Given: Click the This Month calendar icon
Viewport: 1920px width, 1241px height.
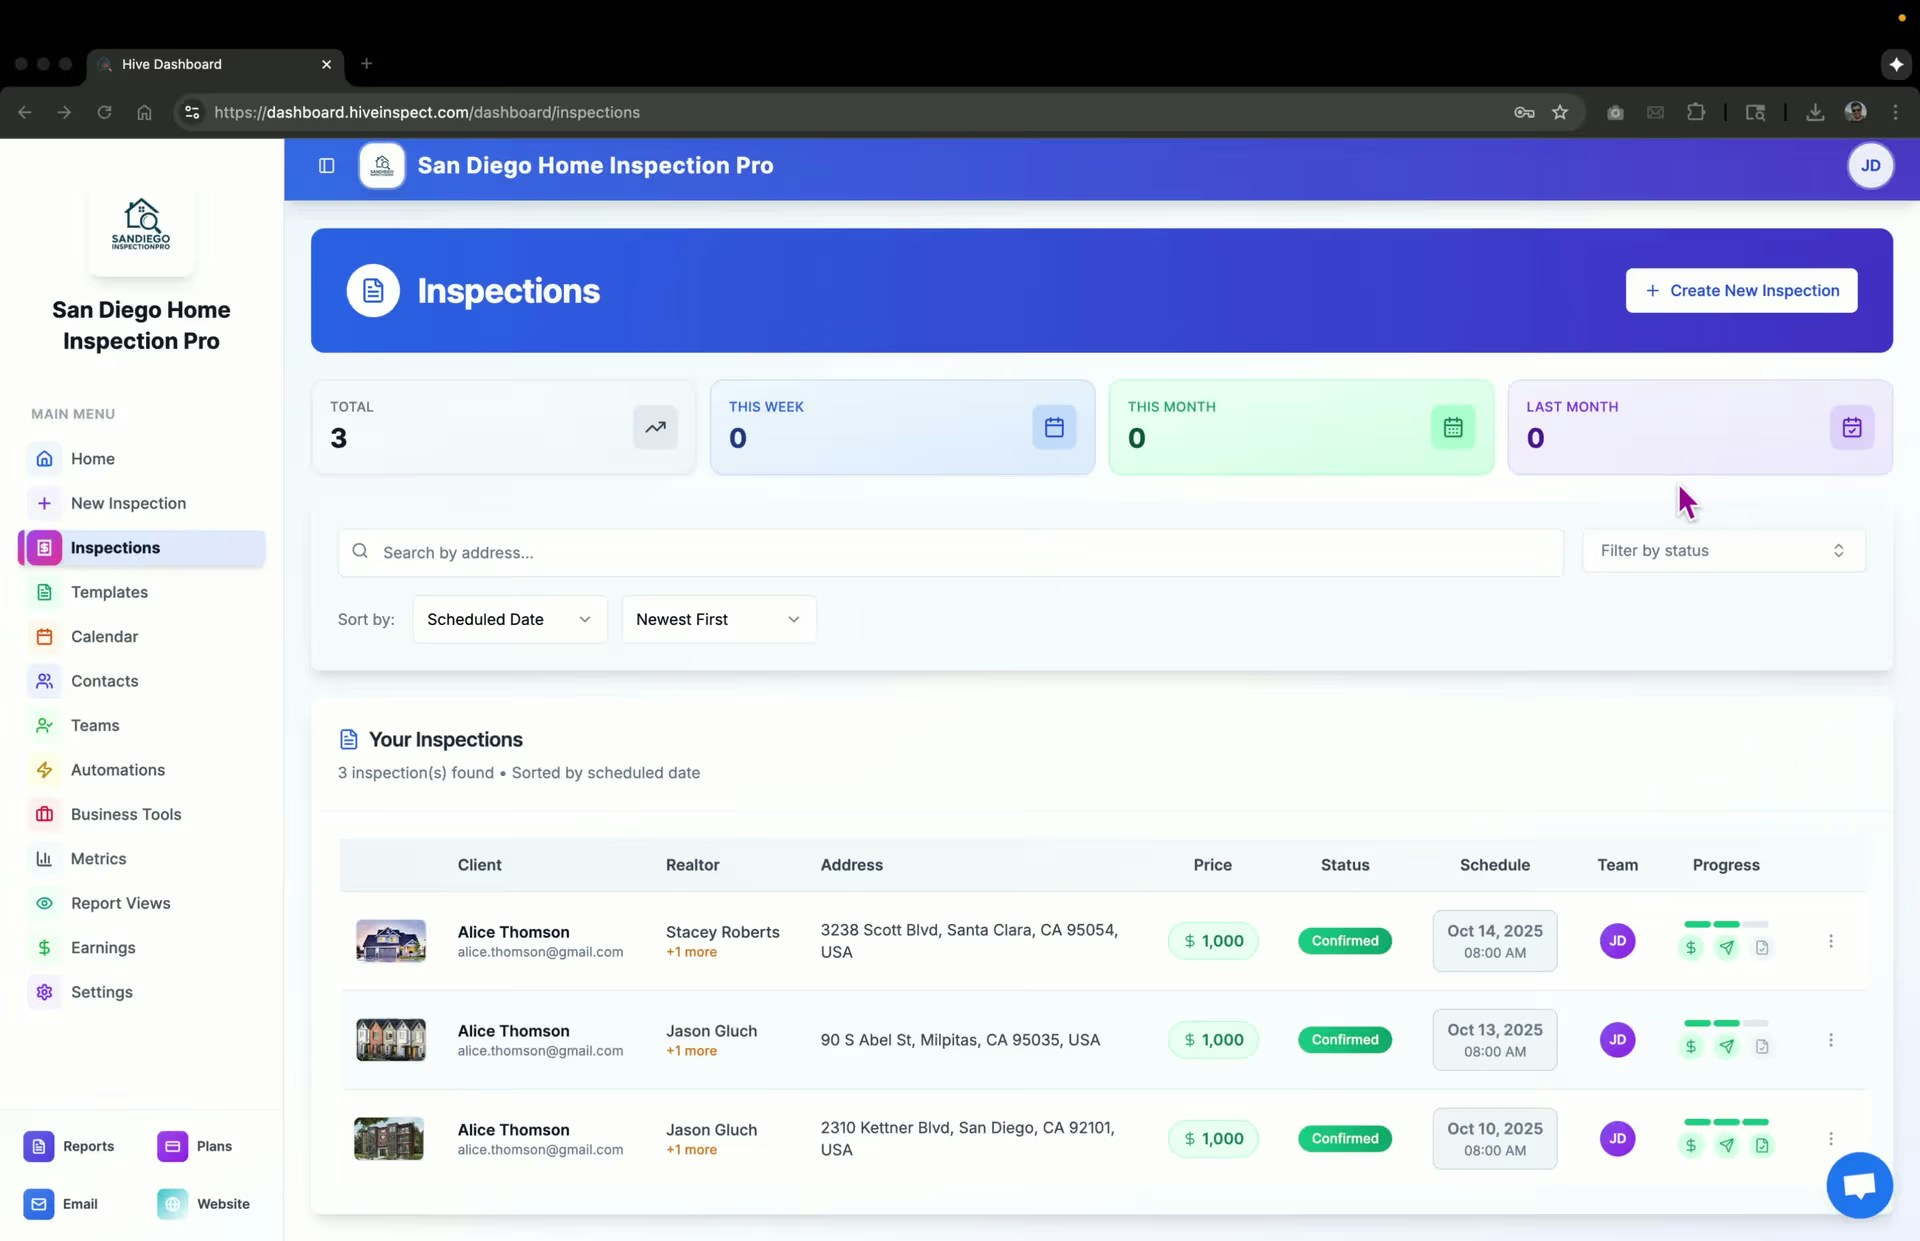Looking at the screenshot, I should 1453,428.
